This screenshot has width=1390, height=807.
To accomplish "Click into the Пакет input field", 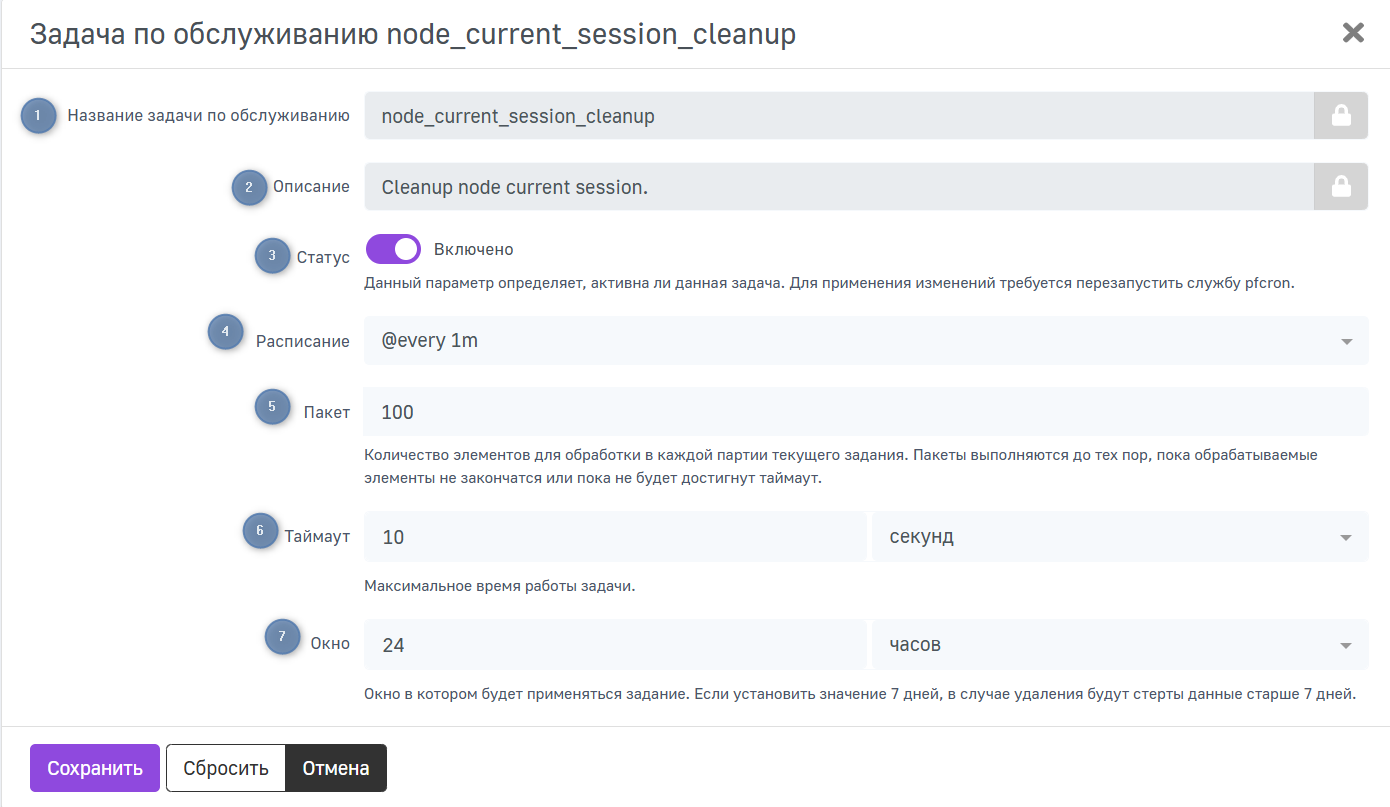I will (865, 412).
